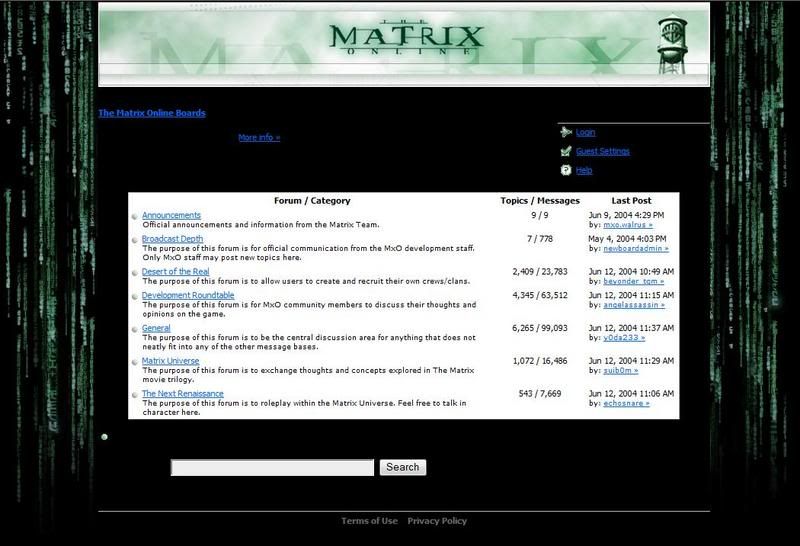View last post by suib0m
The width and height of the screenshot is (800, 546).
(x=621, y=370)
